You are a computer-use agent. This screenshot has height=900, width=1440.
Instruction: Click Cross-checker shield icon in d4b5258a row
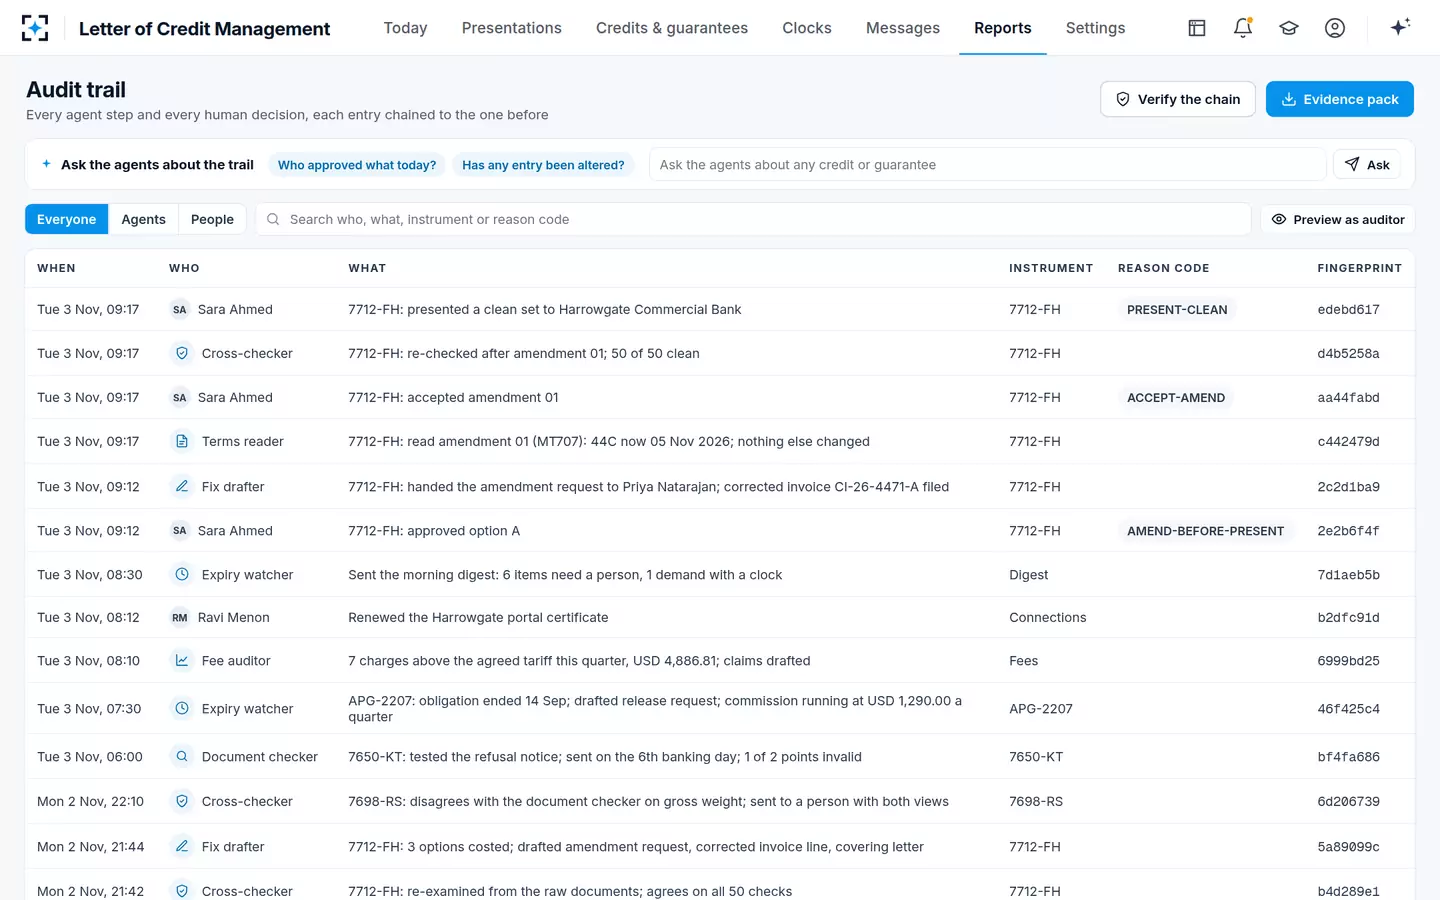pos(182,353)
